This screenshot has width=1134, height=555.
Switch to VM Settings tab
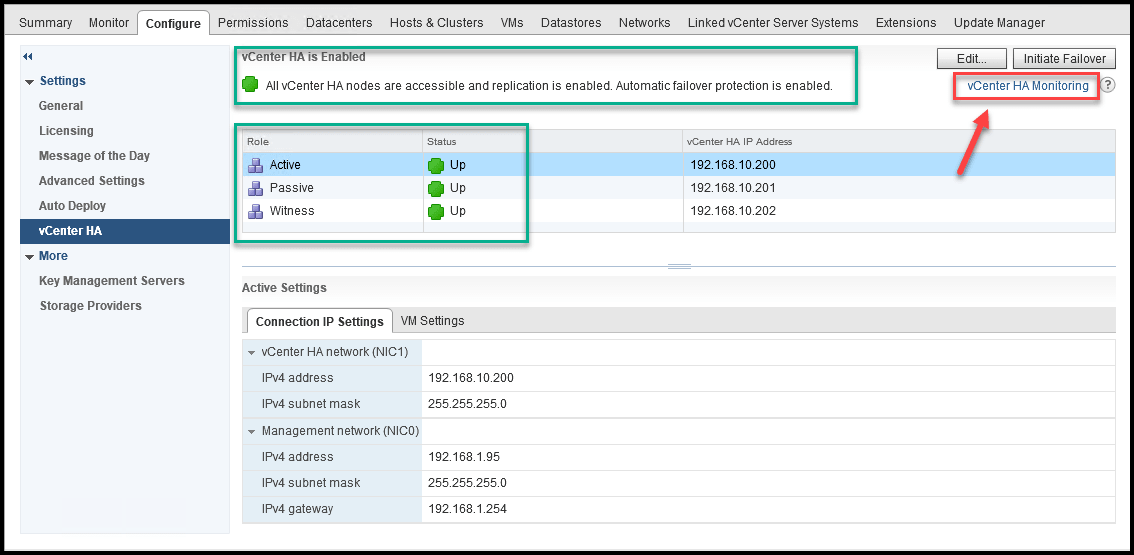(x=432, y=320)
